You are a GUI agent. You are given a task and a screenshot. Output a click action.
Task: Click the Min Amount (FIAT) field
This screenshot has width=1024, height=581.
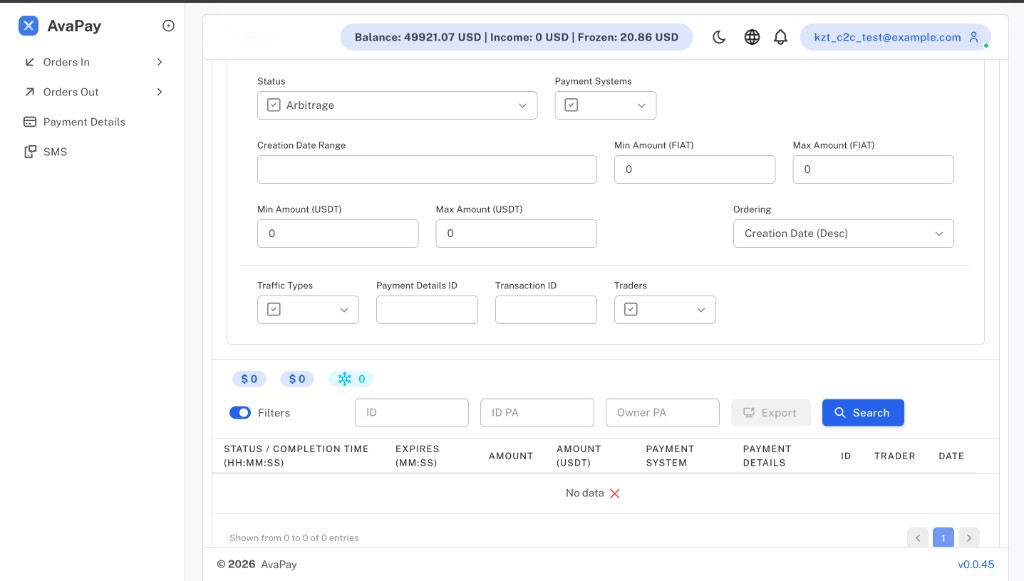click(694, 170)
